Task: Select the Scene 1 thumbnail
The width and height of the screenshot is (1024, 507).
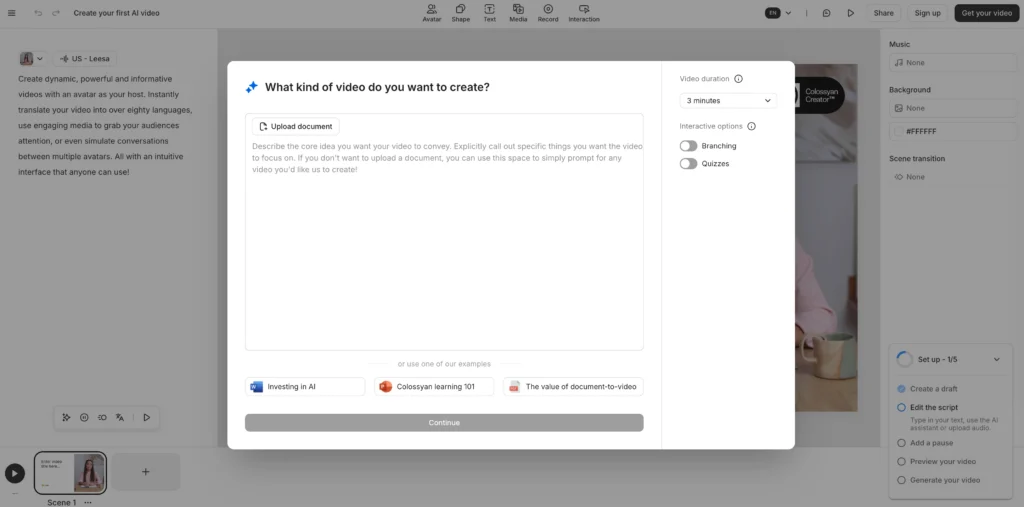Action: tap(71, 472)
